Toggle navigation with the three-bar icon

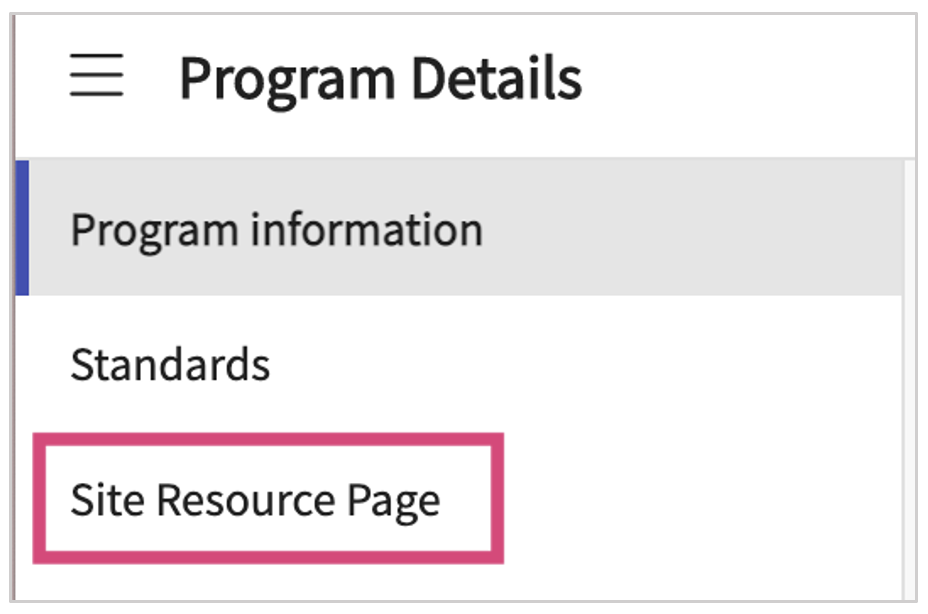tap(96, 77)
